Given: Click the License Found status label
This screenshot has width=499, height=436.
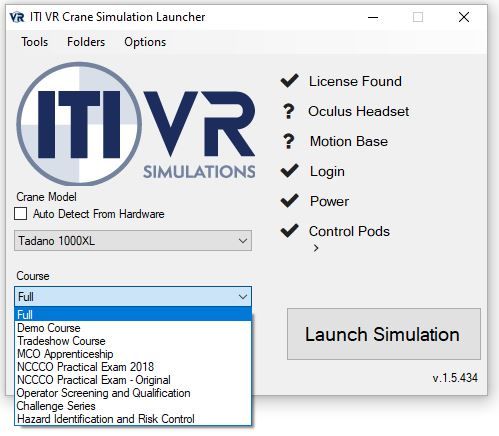Looking at the screenshot, I should [355, 81].
